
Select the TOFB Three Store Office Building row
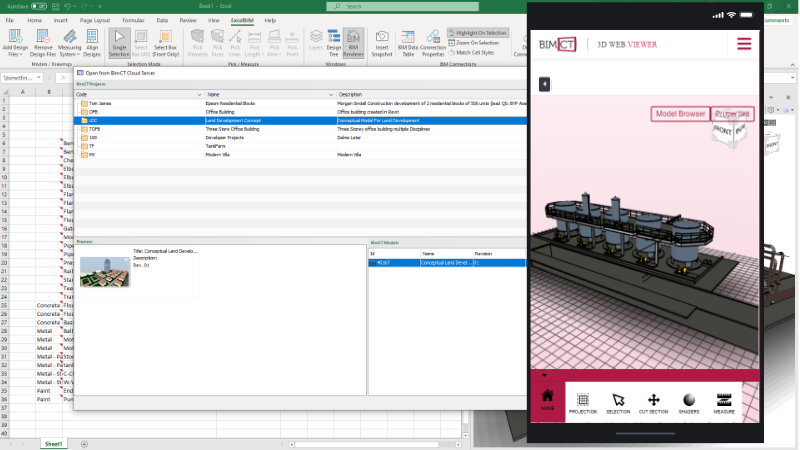[301, 129]
